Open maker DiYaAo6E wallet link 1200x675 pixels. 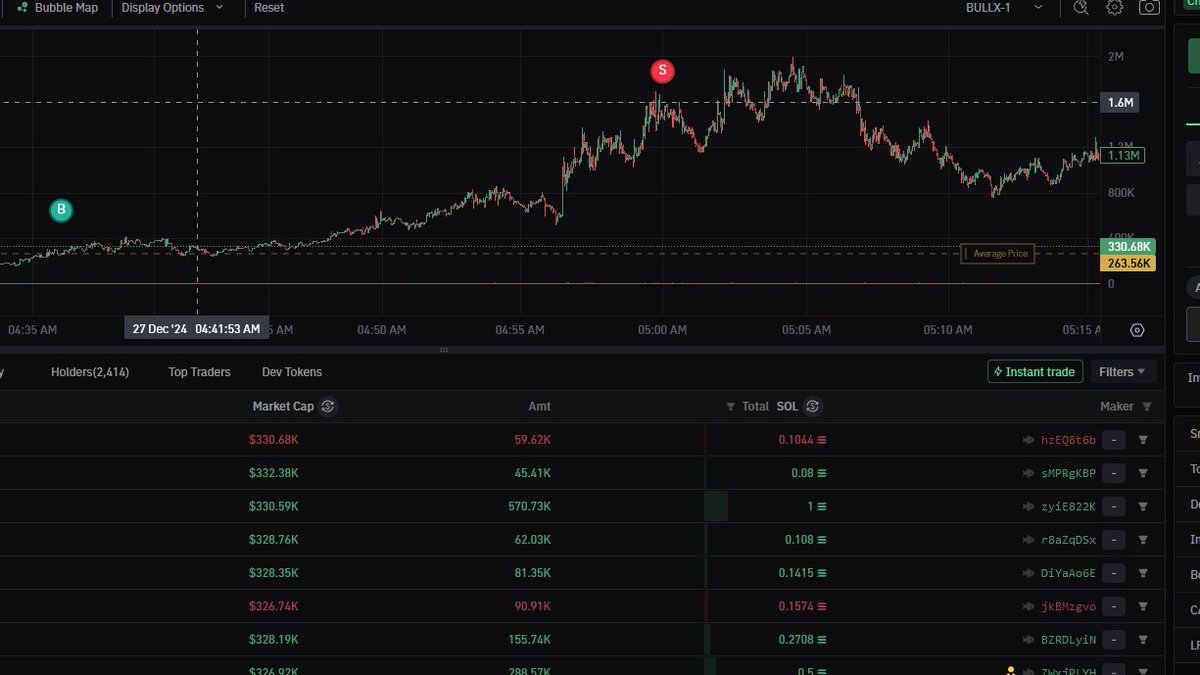pos(1068,573)
